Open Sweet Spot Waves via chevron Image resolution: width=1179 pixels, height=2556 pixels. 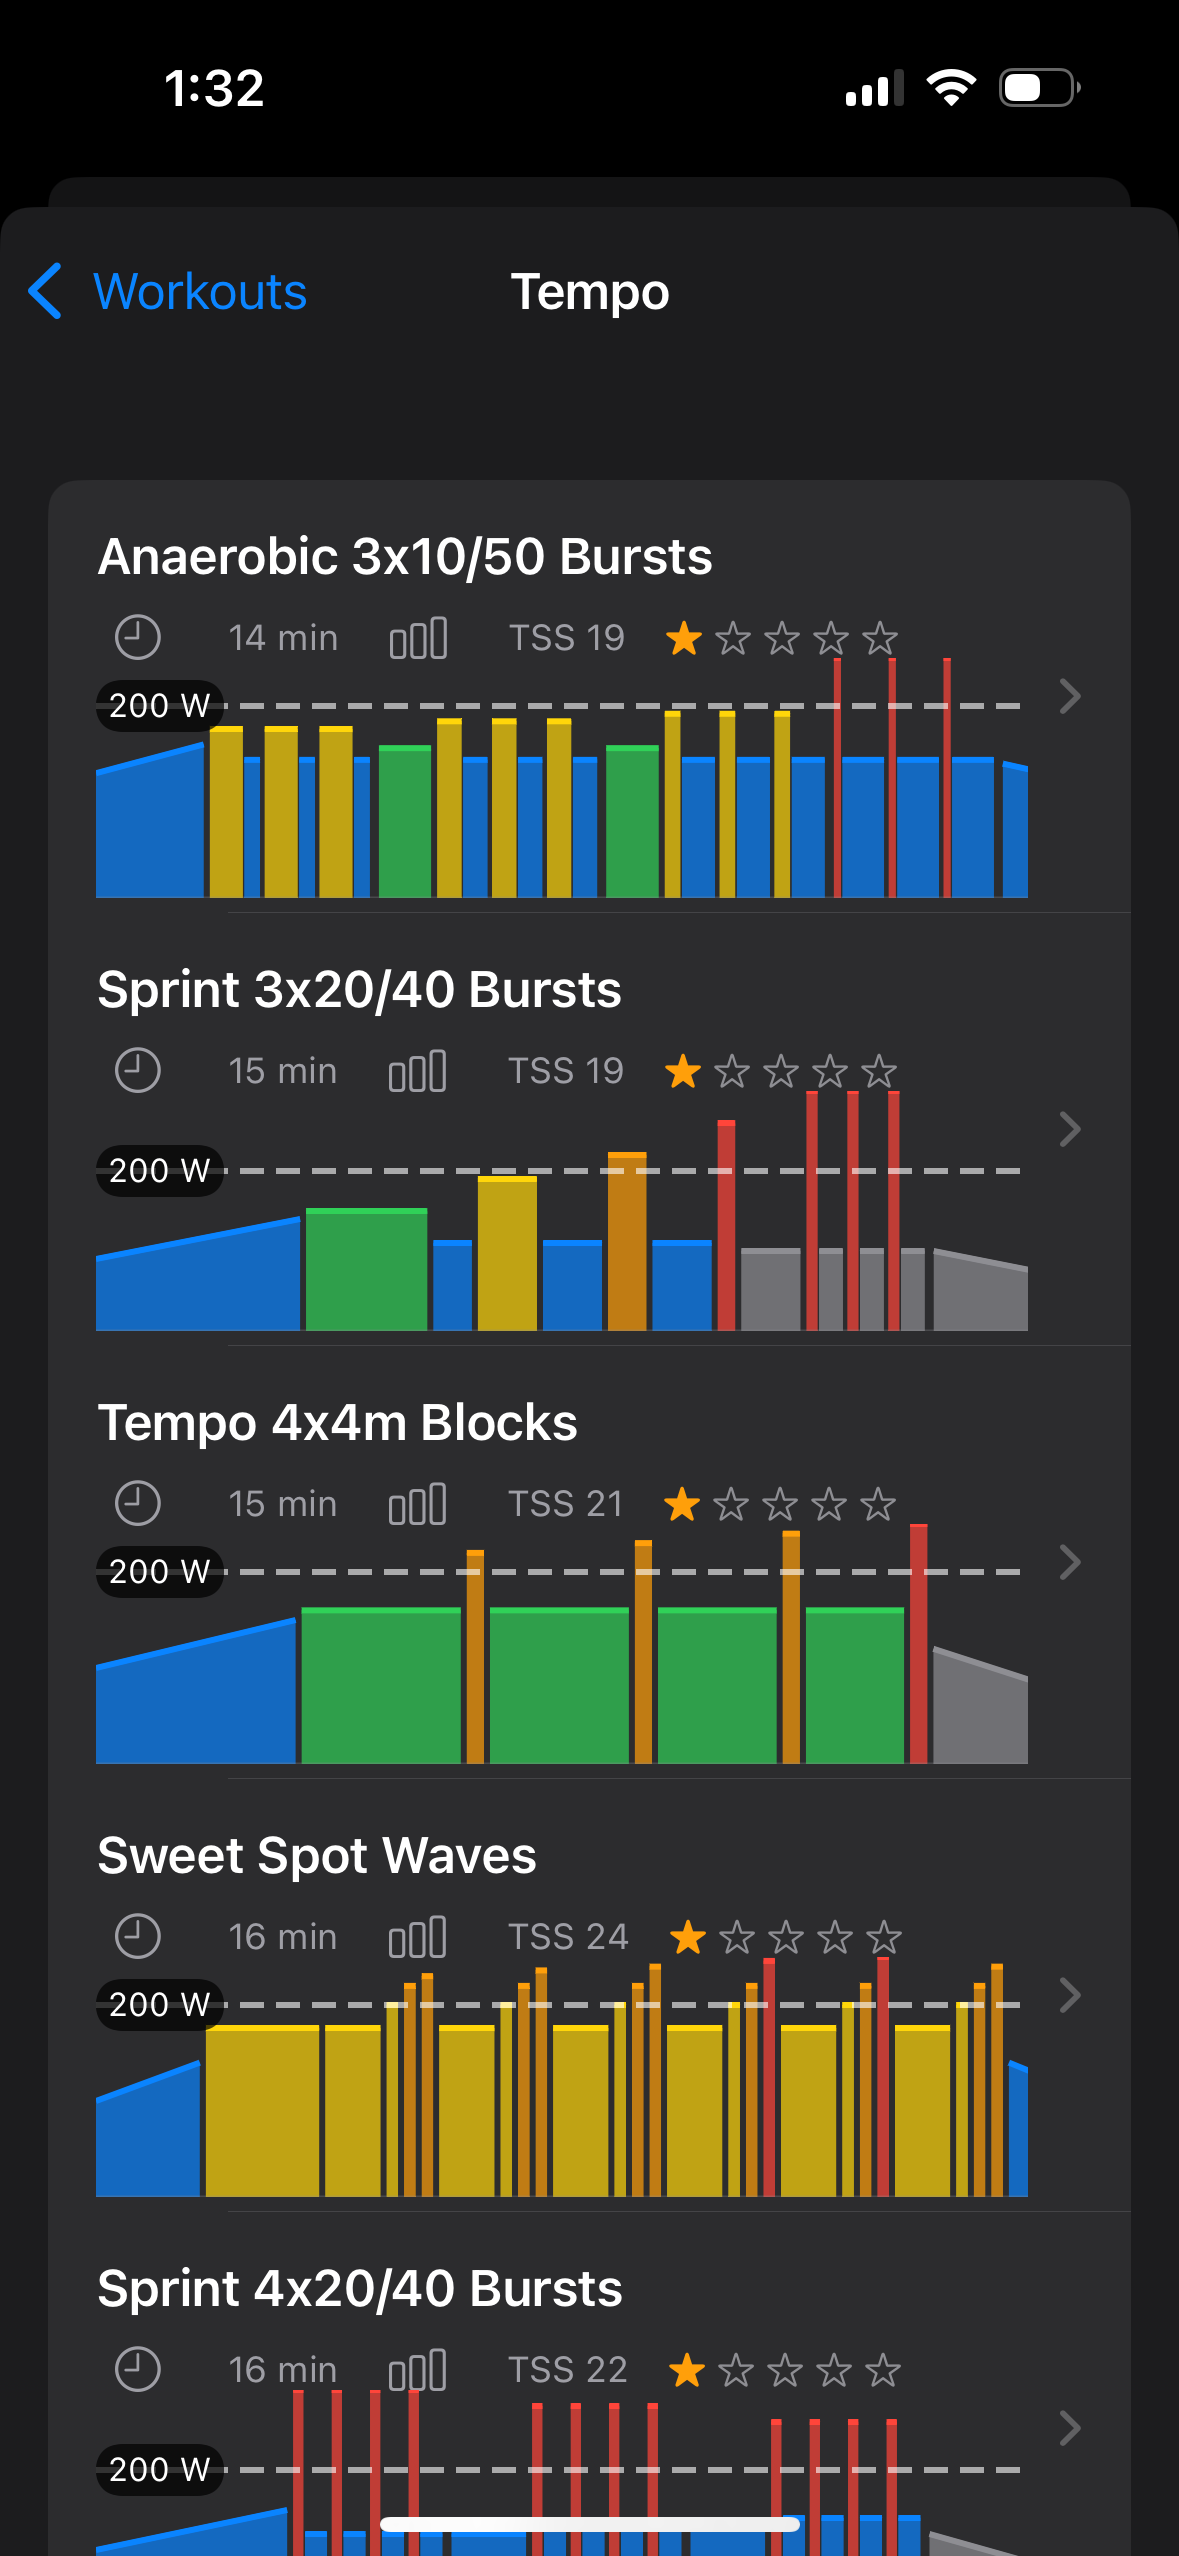1070,1995
